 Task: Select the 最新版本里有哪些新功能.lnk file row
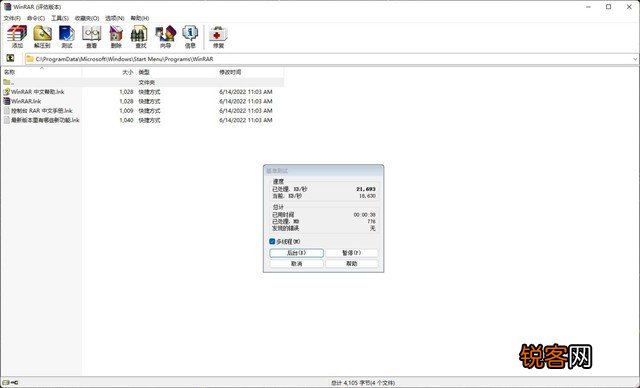pos(142,120)
